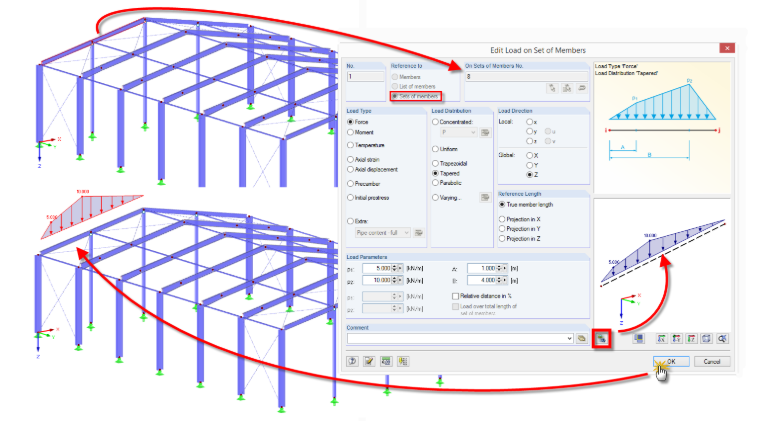Screen dimensions: 760x421
Task: Open the comment library icon
Action: click(x=582, y=339)
